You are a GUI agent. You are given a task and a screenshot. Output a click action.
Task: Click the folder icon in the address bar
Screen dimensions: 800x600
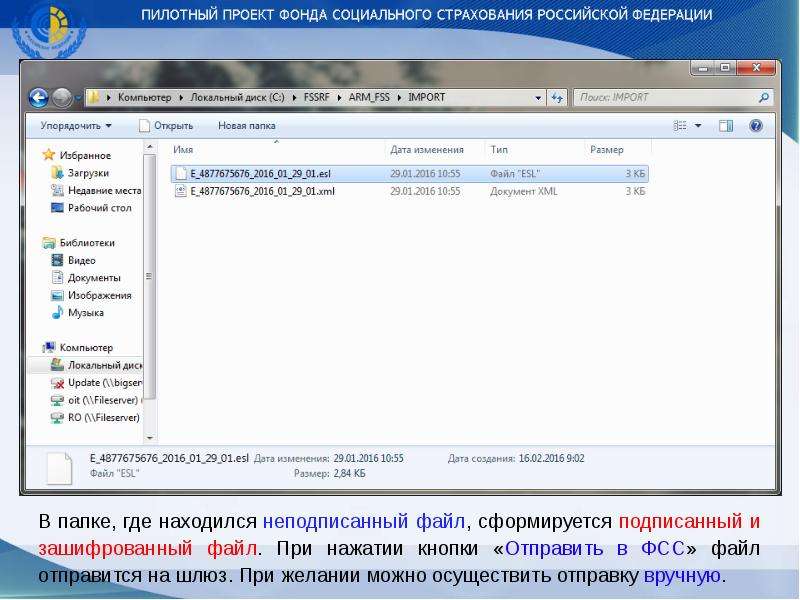[93, 97]
